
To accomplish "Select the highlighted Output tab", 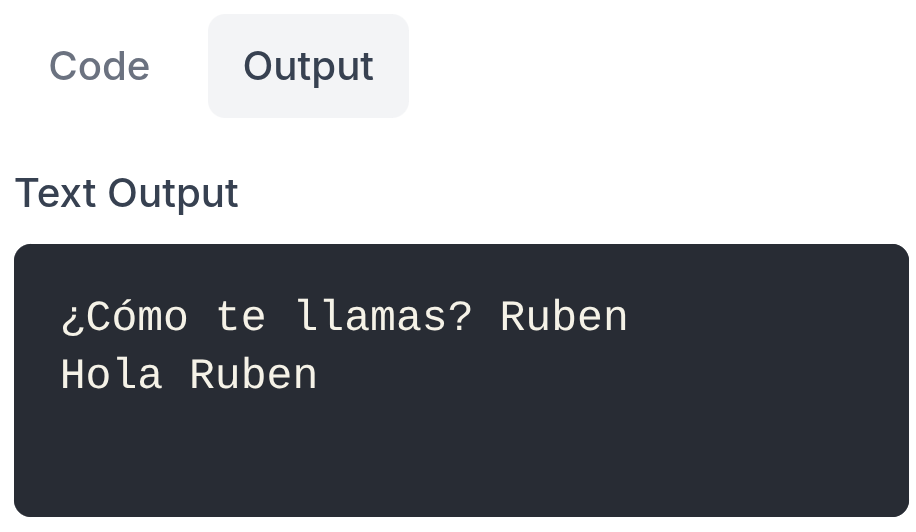I will click(308, 66).
